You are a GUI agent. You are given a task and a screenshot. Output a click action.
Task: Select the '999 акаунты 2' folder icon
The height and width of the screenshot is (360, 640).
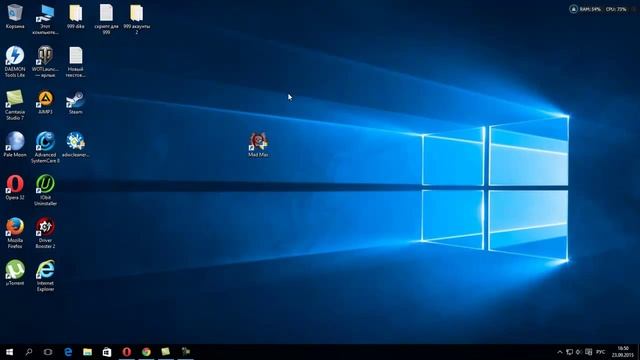(137, 19)
